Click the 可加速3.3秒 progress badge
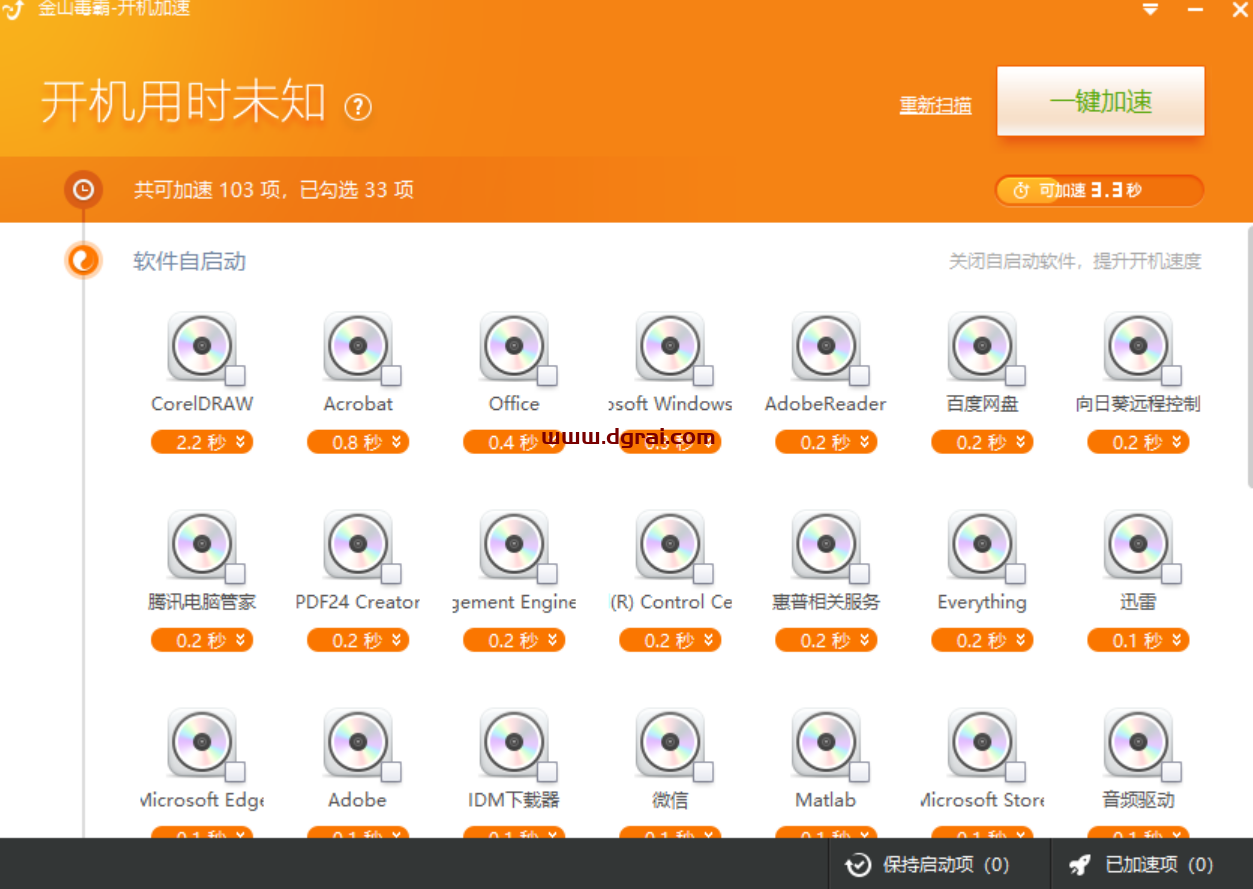 pos(1099,190)
